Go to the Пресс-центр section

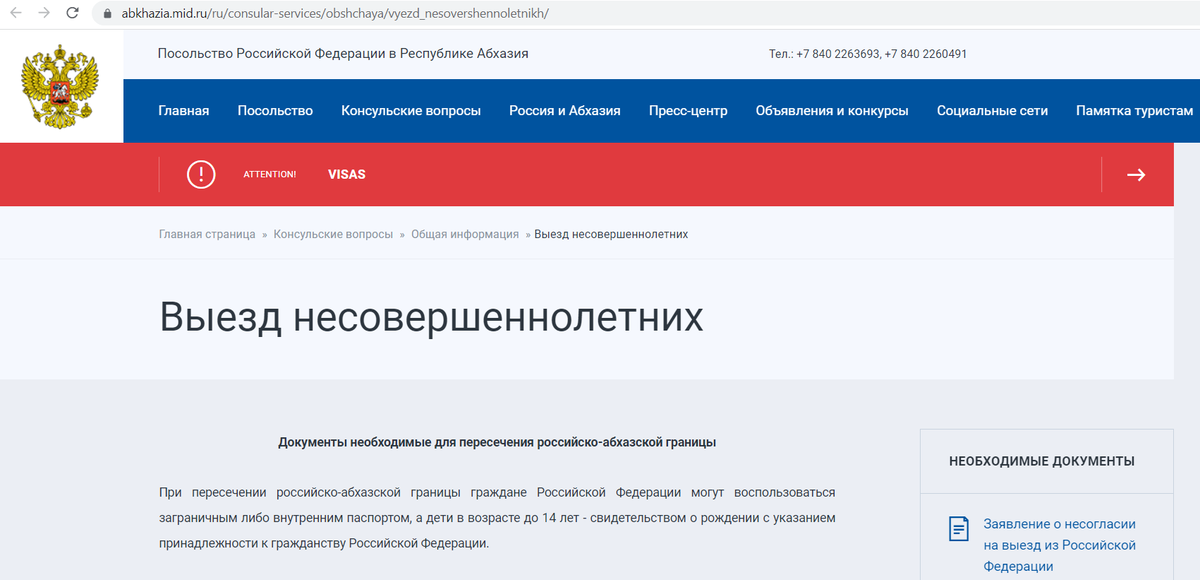688,111
